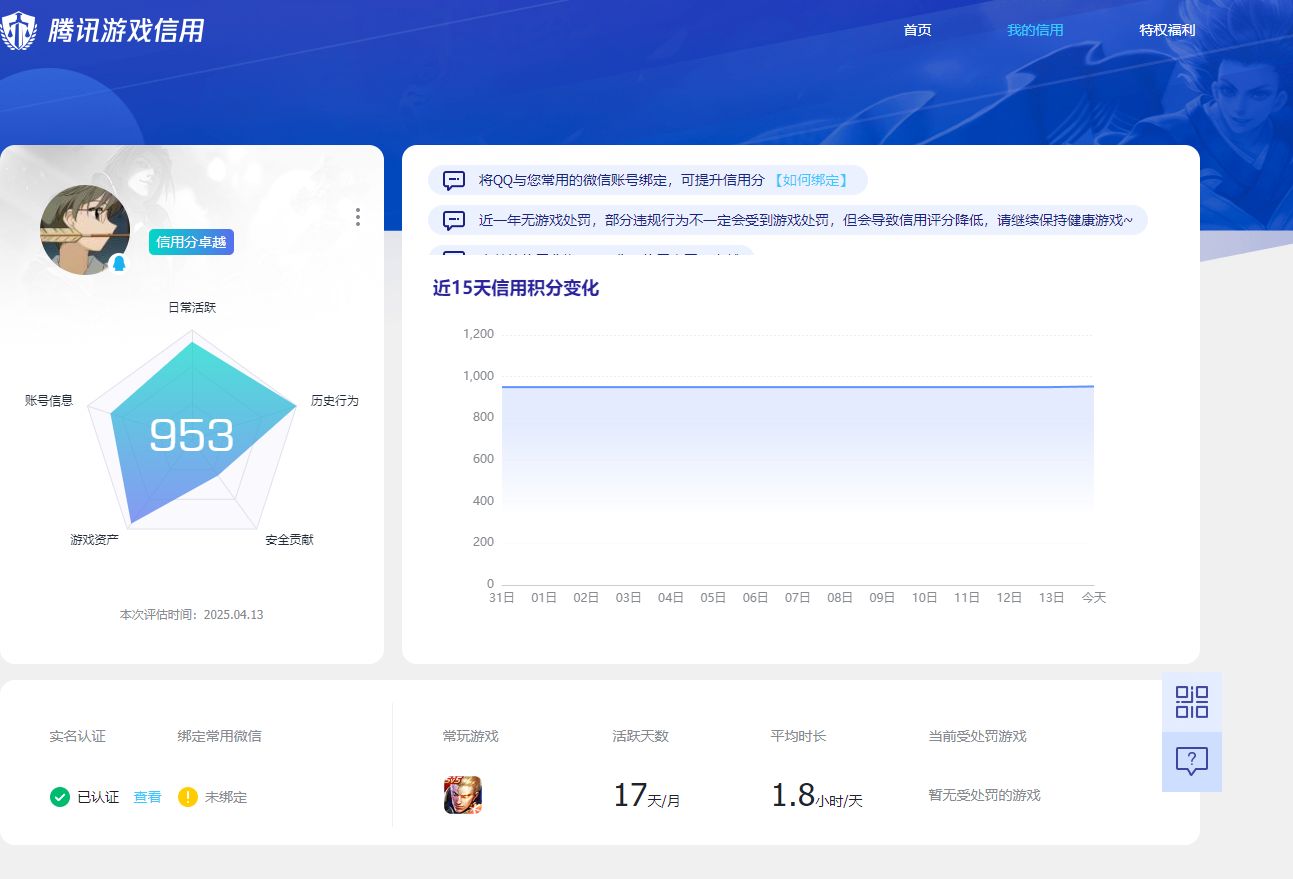Image resolution: width=1293 pixels, height=879 pixels.
Task: Go to the 首页 nav tab
Action: pos(917,30)
